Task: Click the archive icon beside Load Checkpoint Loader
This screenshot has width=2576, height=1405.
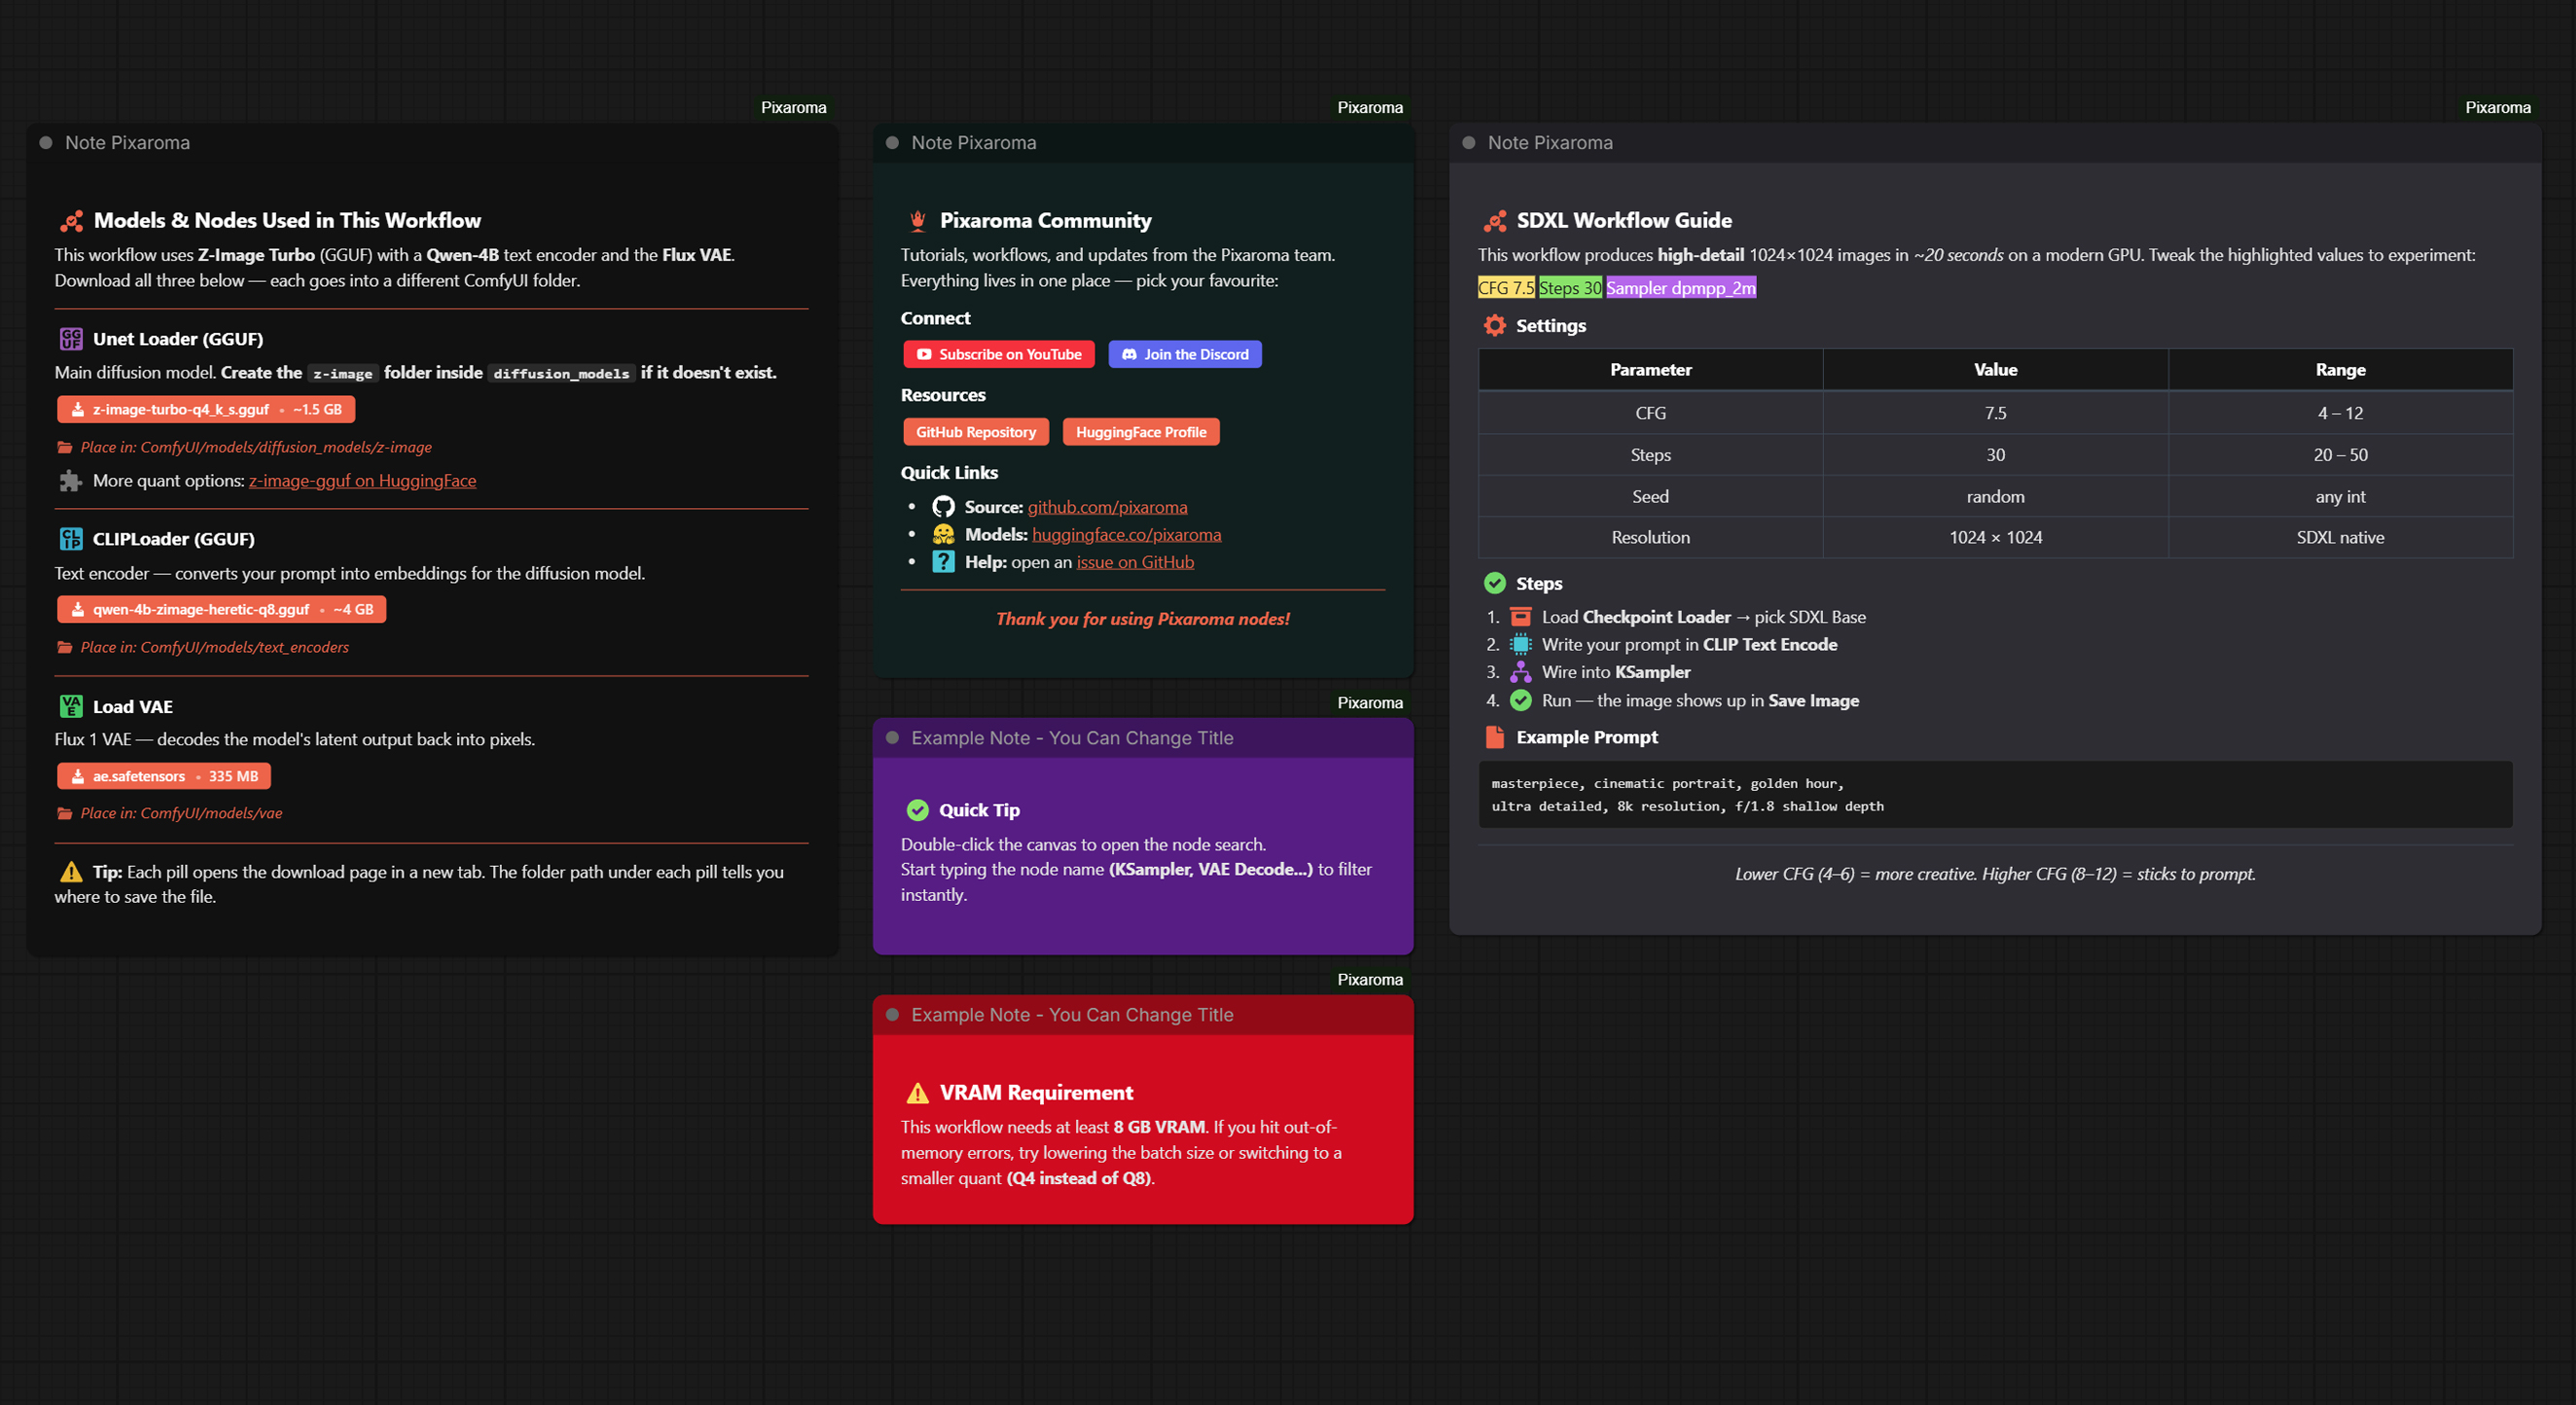Action: 1521,617
